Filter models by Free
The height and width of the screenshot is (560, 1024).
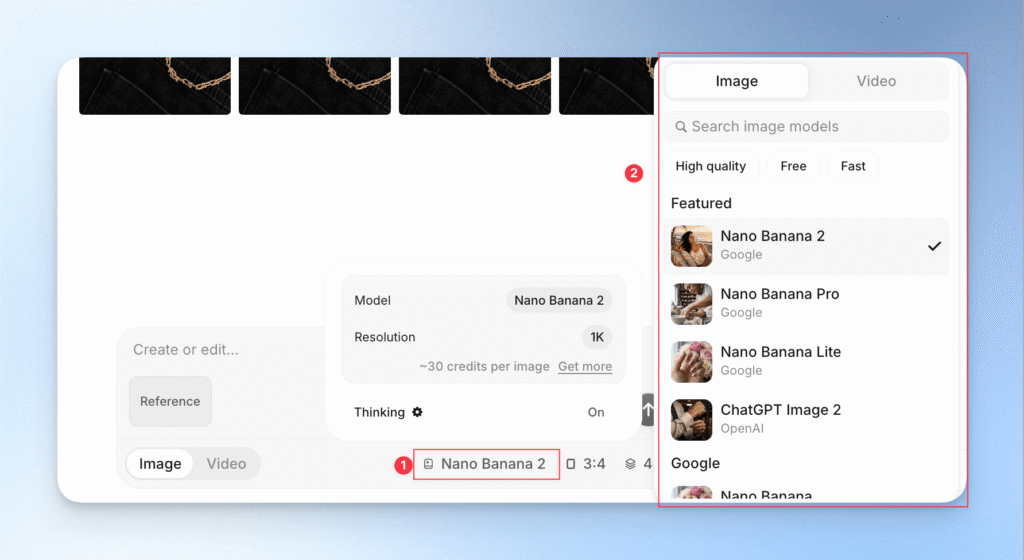tap(793, 166)
